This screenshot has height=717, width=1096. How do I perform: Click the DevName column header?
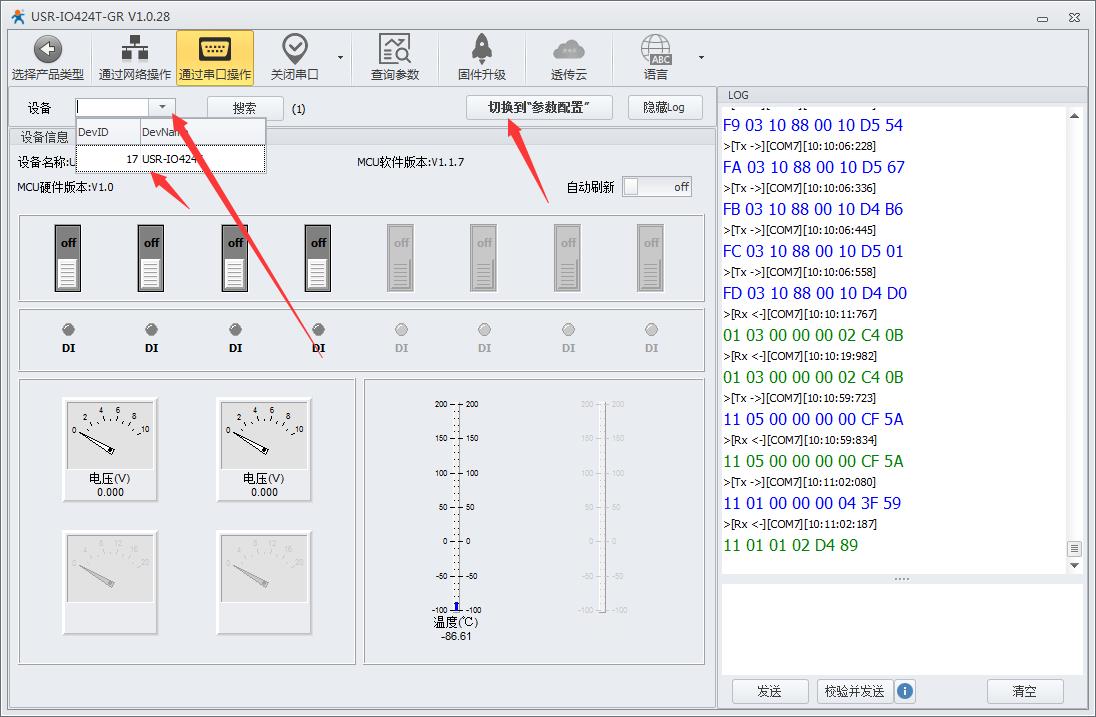pyautogui.click(x=203, y=132)
